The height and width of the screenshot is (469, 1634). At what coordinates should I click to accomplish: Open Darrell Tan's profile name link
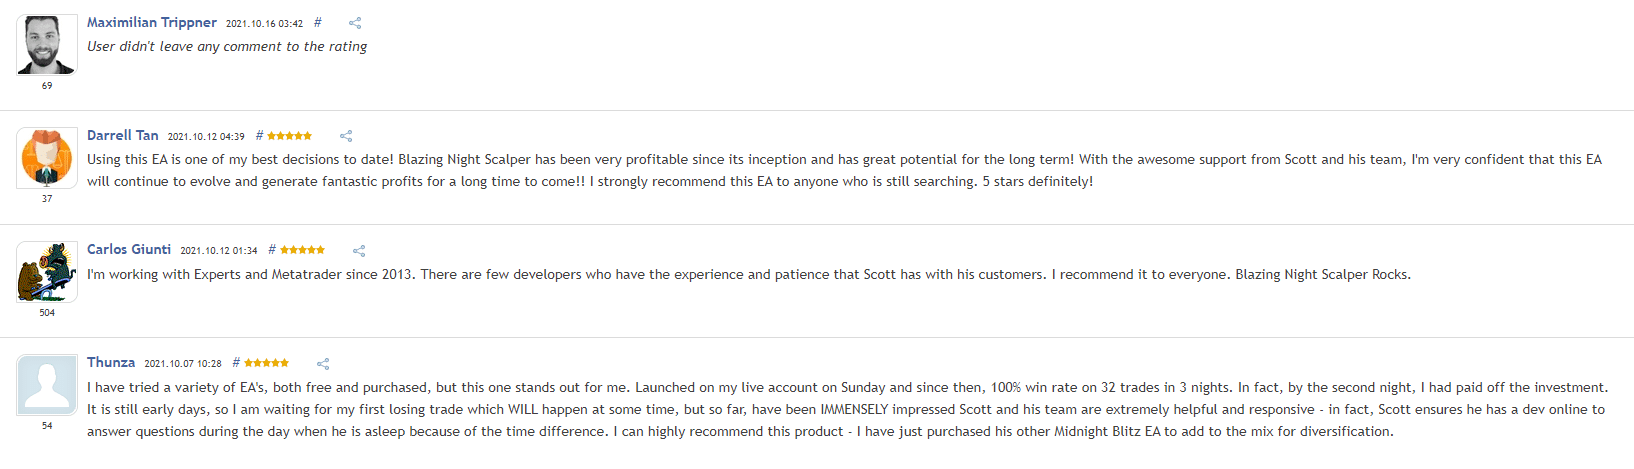123,135
